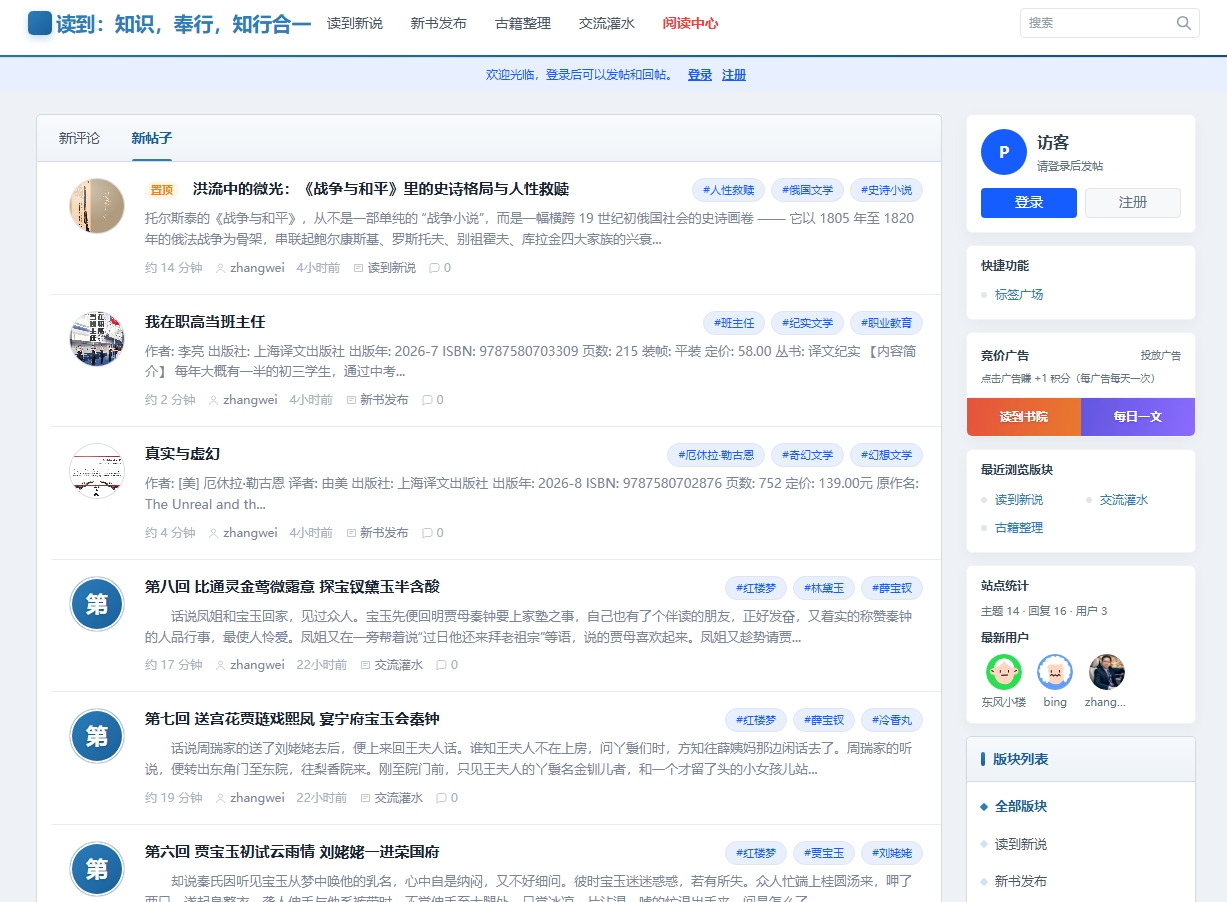Click comment count icon on 真实与虚幻 post

[x=427, y=533]
